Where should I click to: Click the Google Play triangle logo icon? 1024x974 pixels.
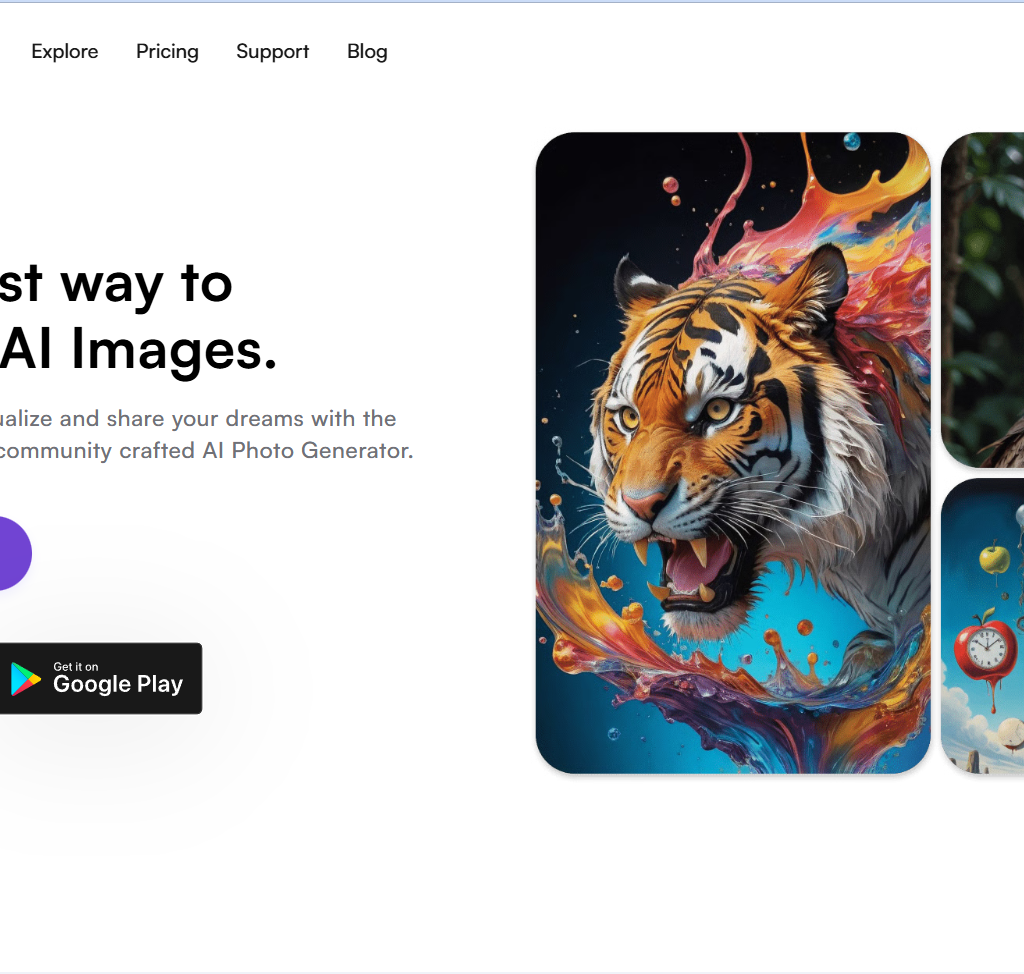[x=25, y=679]
